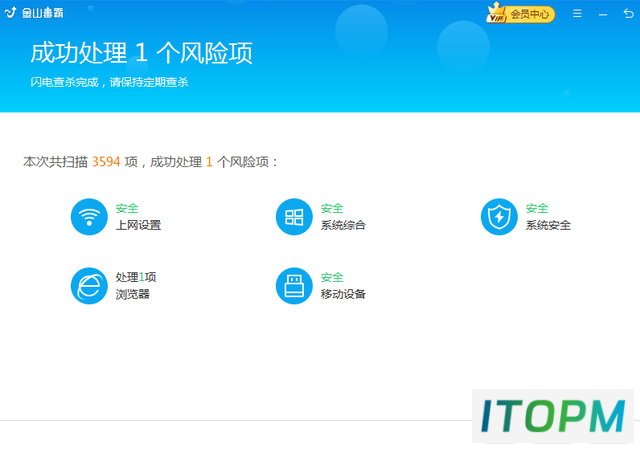The image size is (640, 449).
Task: Click the 移动设备 label
Action: [343, 294]
